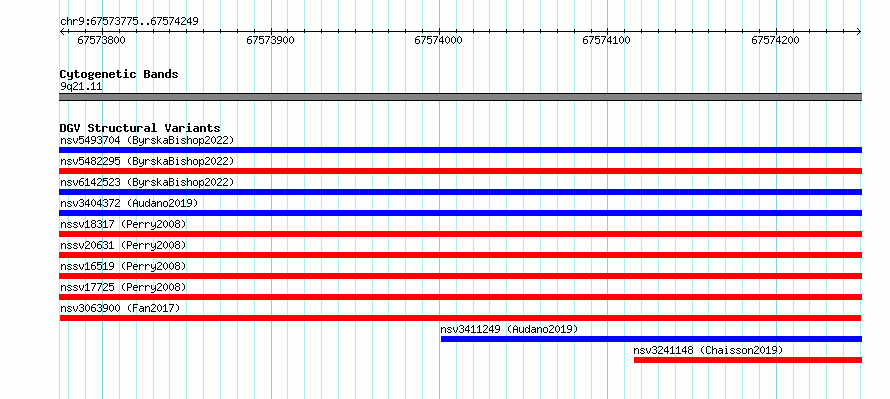The image size is (890, 399).
Task: Open the nsv3241148 (Chaisson2019) label
Action: [708, 350]
